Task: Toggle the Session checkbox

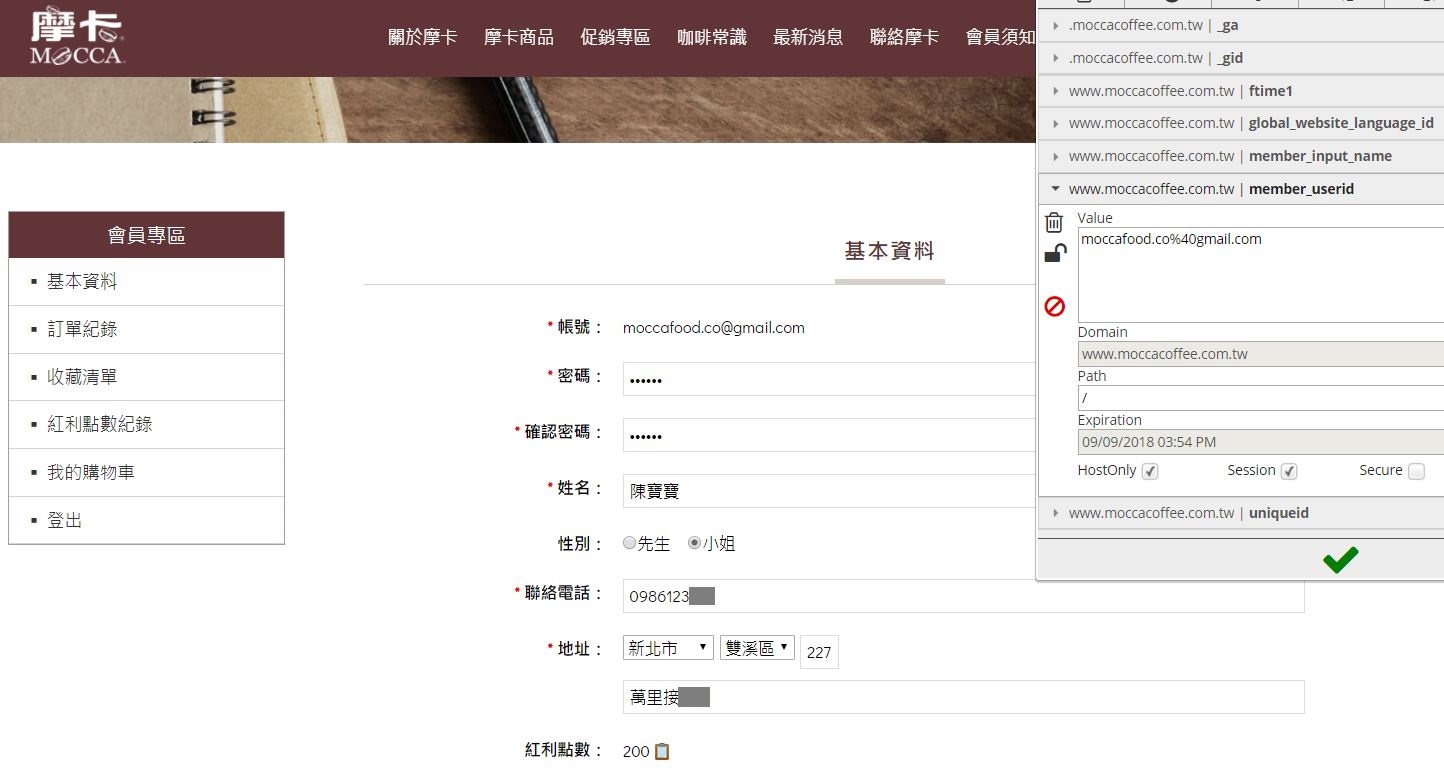Action: pos(1289,471)
